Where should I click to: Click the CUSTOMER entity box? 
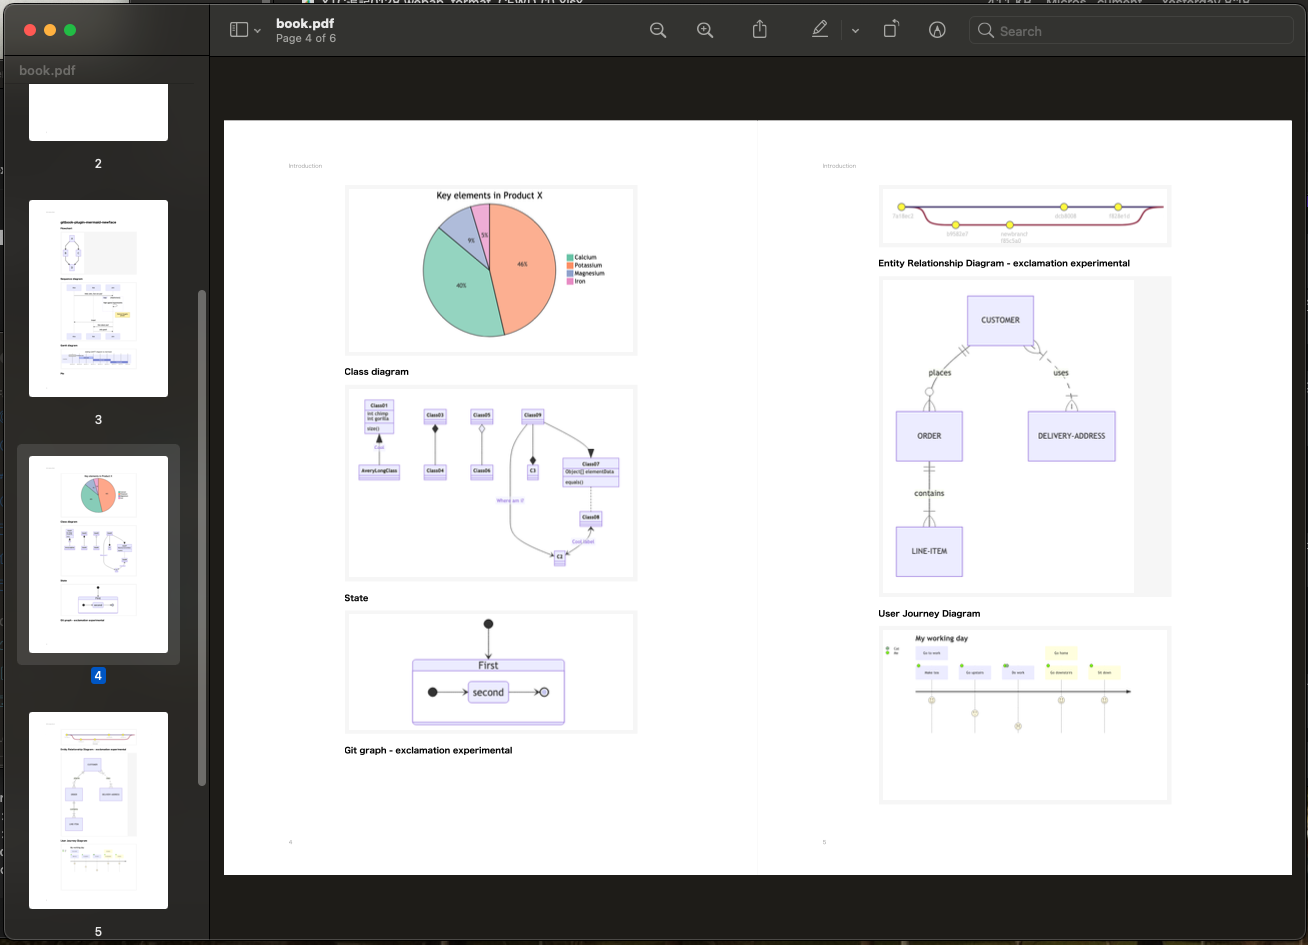click(x=1000, y=320)
